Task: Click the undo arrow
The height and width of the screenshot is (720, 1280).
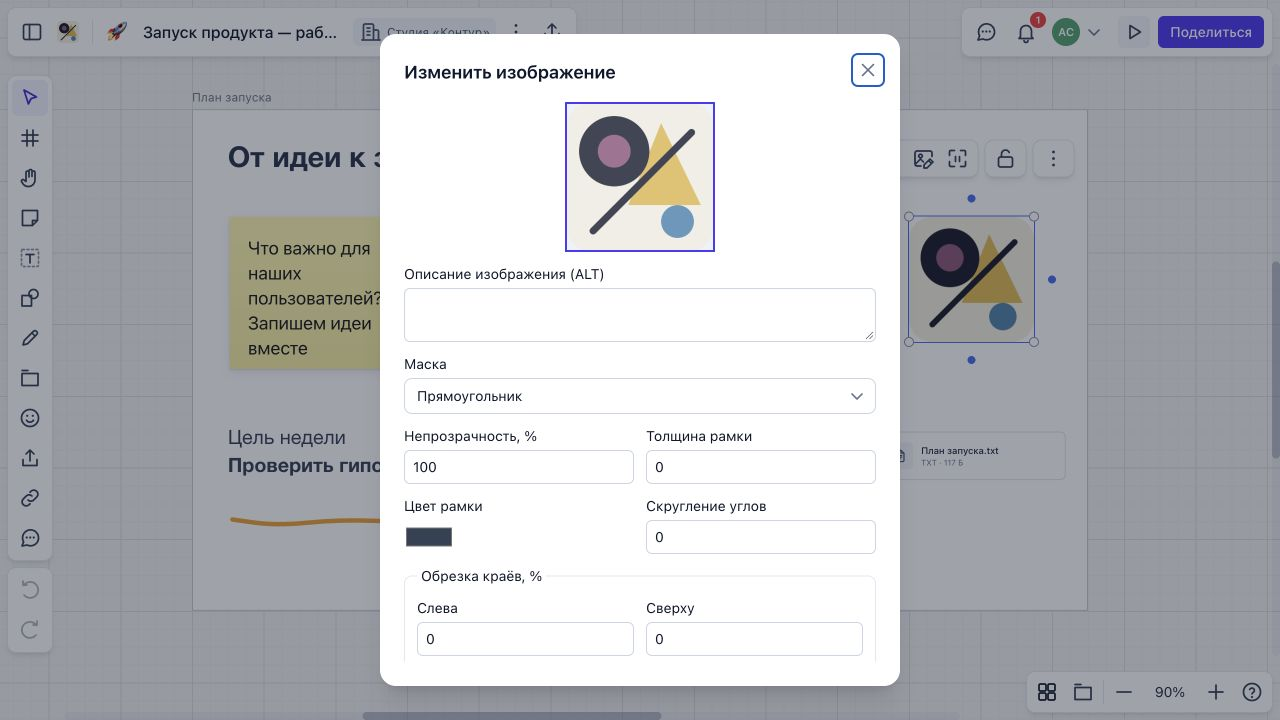Action: [30, 590]
